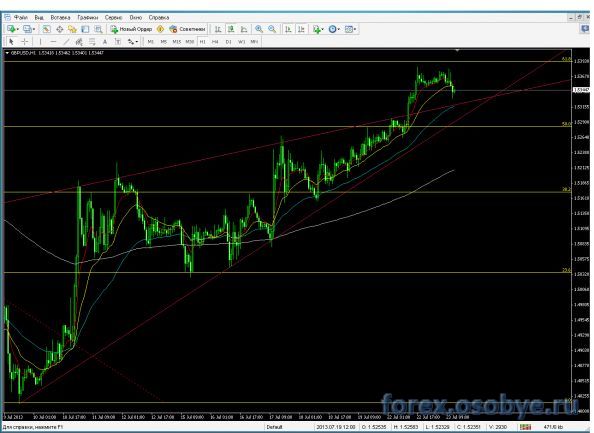Expand the New Chart dropdown arrow

click(x=18, y=29)
